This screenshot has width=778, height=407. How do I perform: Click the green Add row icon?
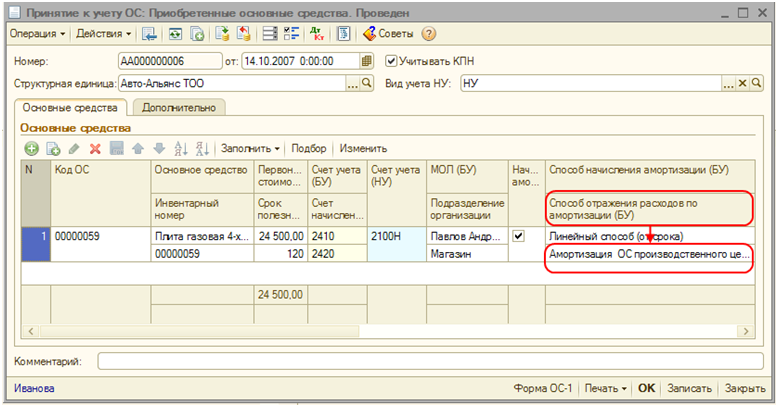coord(32,148)
